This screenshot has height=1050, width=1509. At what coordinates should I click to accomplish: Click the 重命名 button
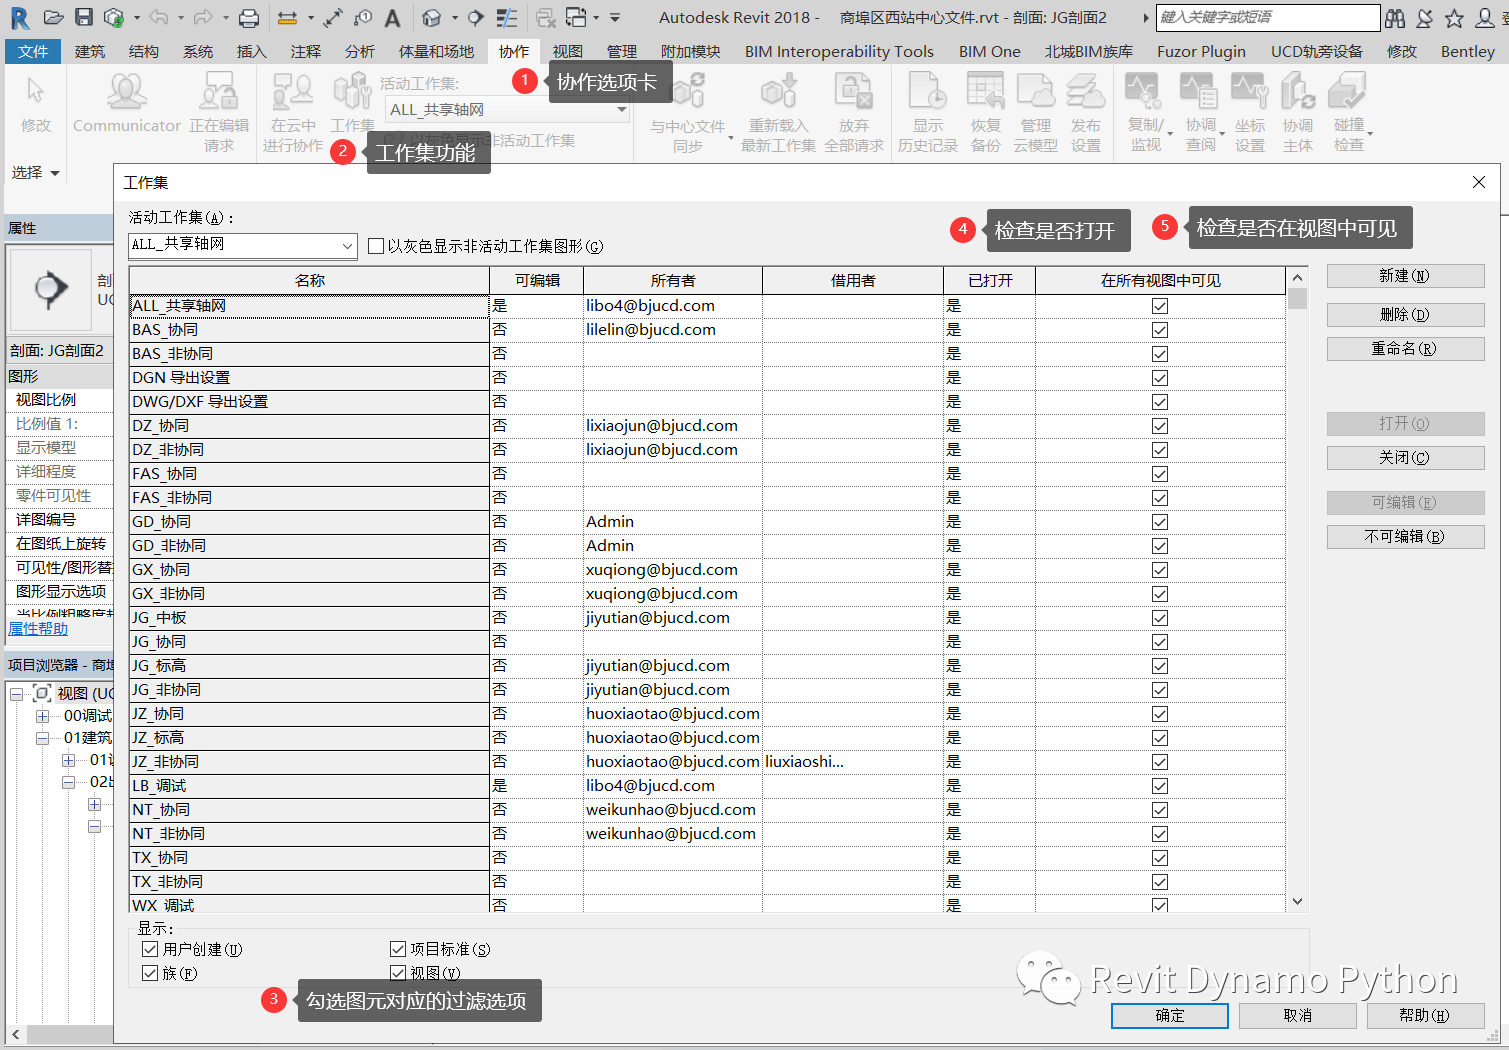click(x=1405, y=349)
